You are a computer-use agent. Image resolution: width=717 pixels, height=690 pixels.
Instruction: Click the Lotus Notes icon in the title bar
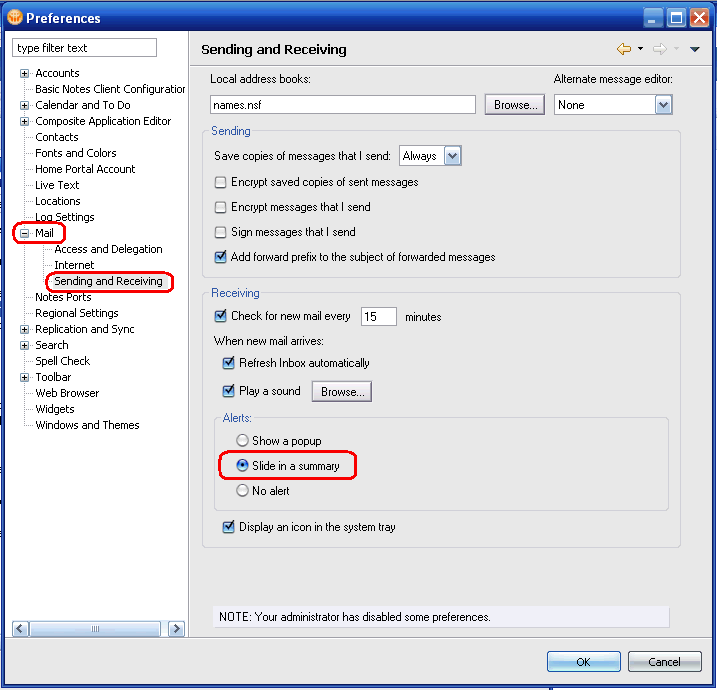(x=15, y=17)
